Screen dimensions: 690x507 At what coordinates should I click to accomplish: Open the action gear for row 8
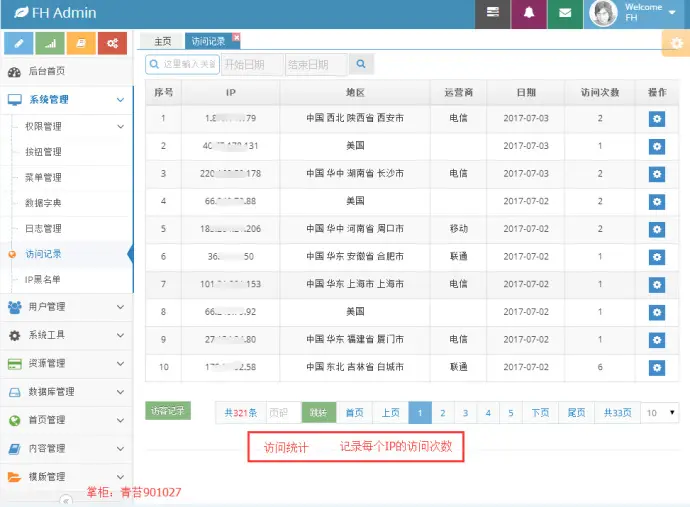(657, 312)
